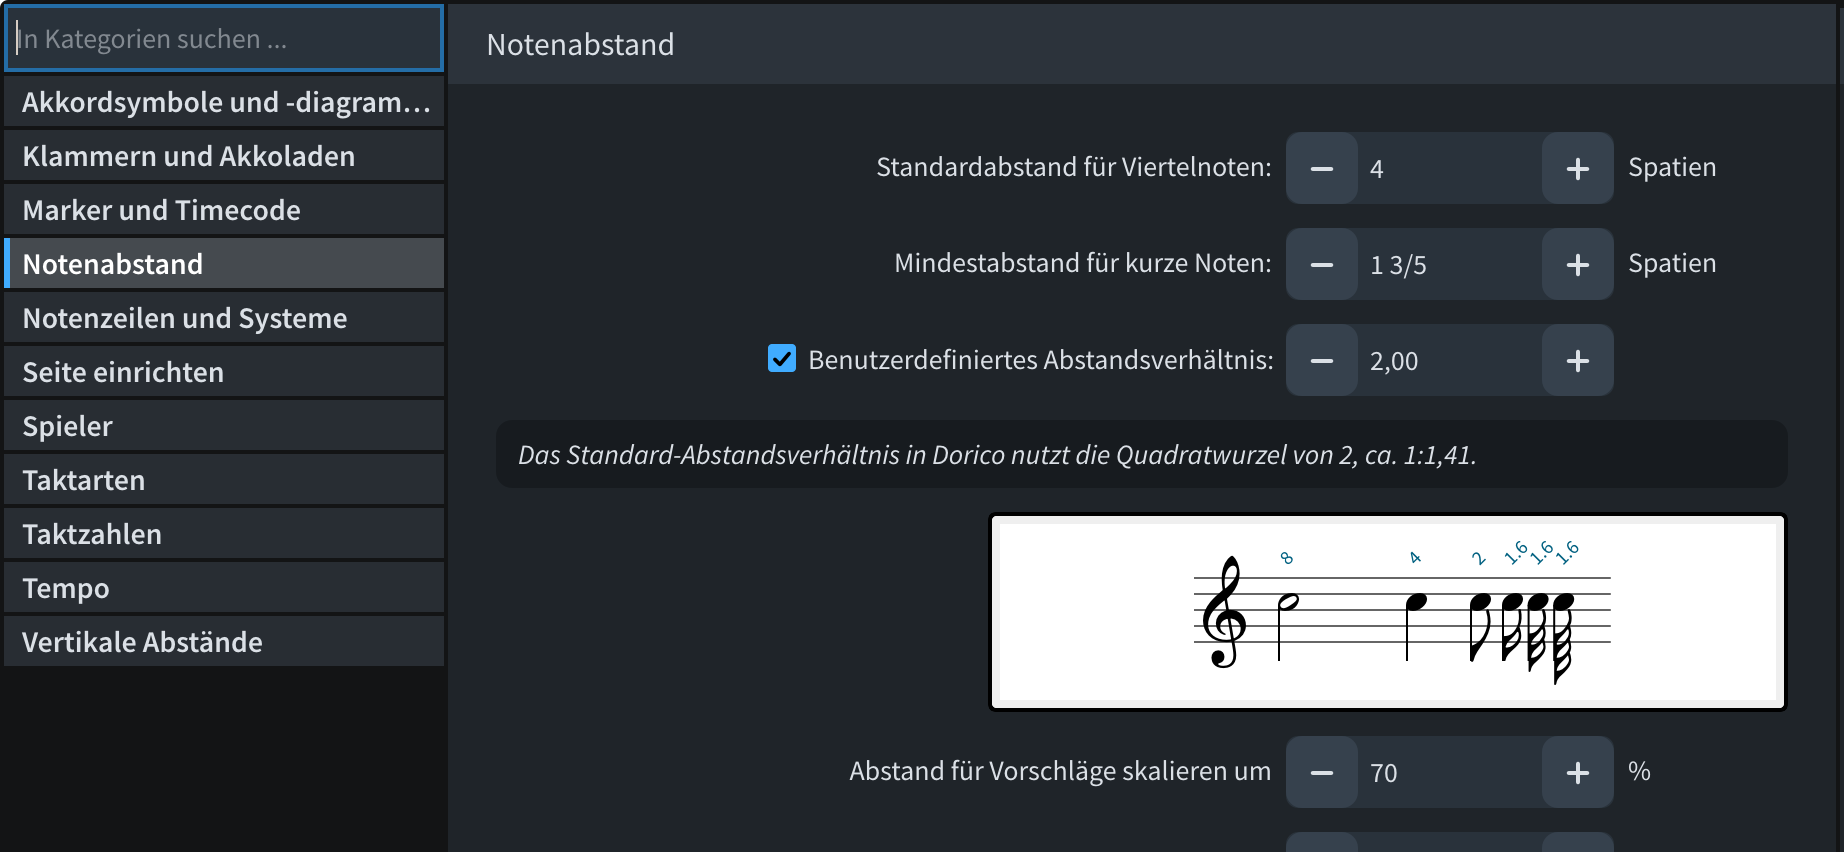Decrease Benutzerdefiniertes Abstandsverhältnis value

pos(1321,361)
